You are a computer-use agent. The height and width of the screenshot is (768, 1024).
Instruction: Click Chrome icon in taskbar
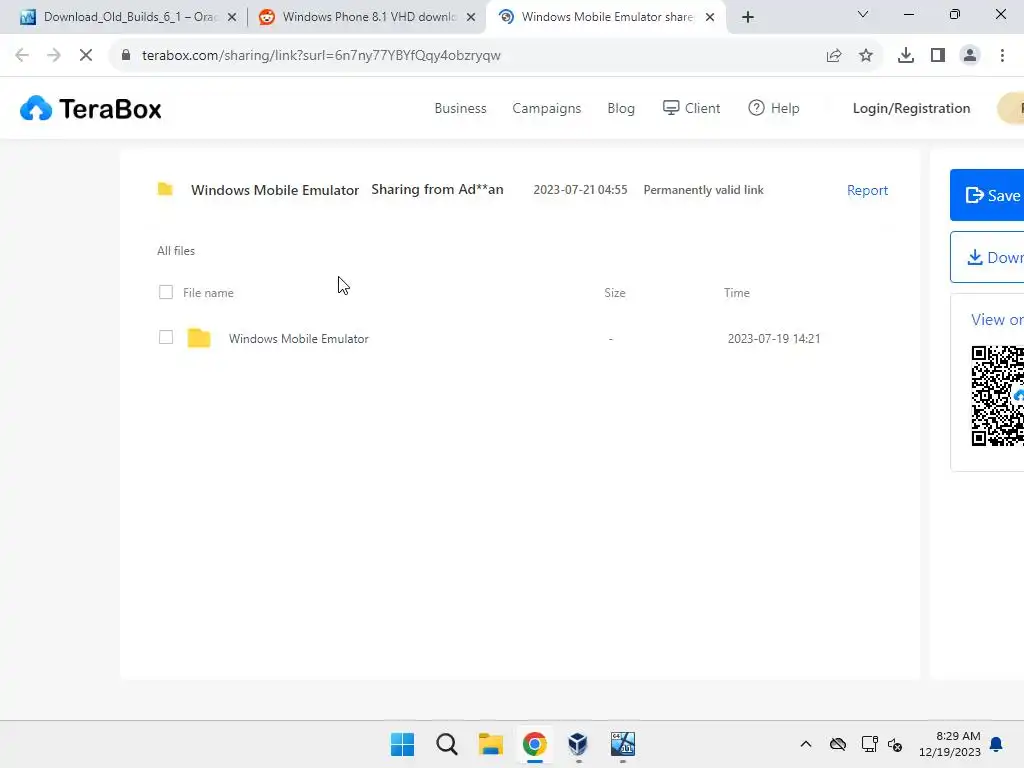pyautogui.click(x=534, y=744)
